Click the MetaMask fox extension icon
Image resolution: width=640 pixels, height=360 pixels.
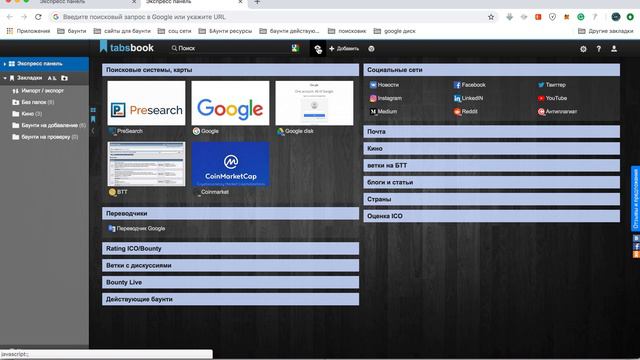click(x=567, y=17)
